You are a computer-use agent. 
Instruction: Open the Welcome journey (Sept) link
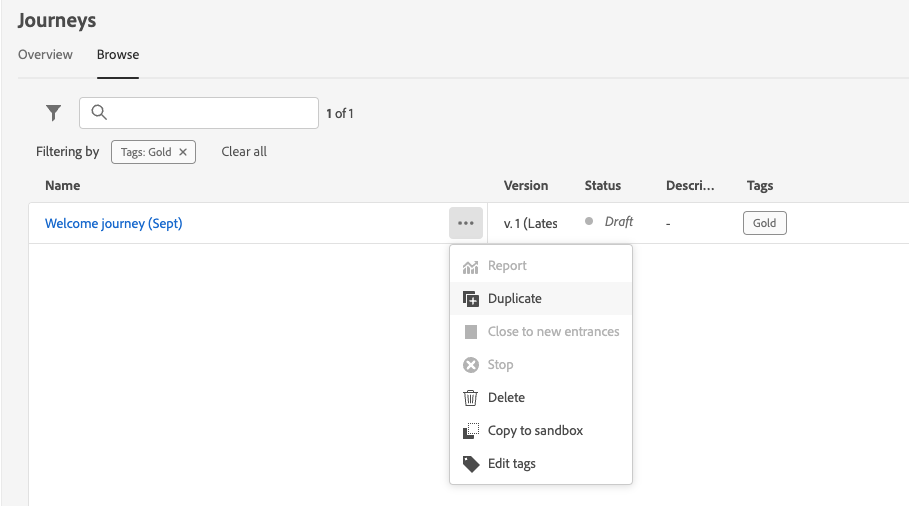114,224
